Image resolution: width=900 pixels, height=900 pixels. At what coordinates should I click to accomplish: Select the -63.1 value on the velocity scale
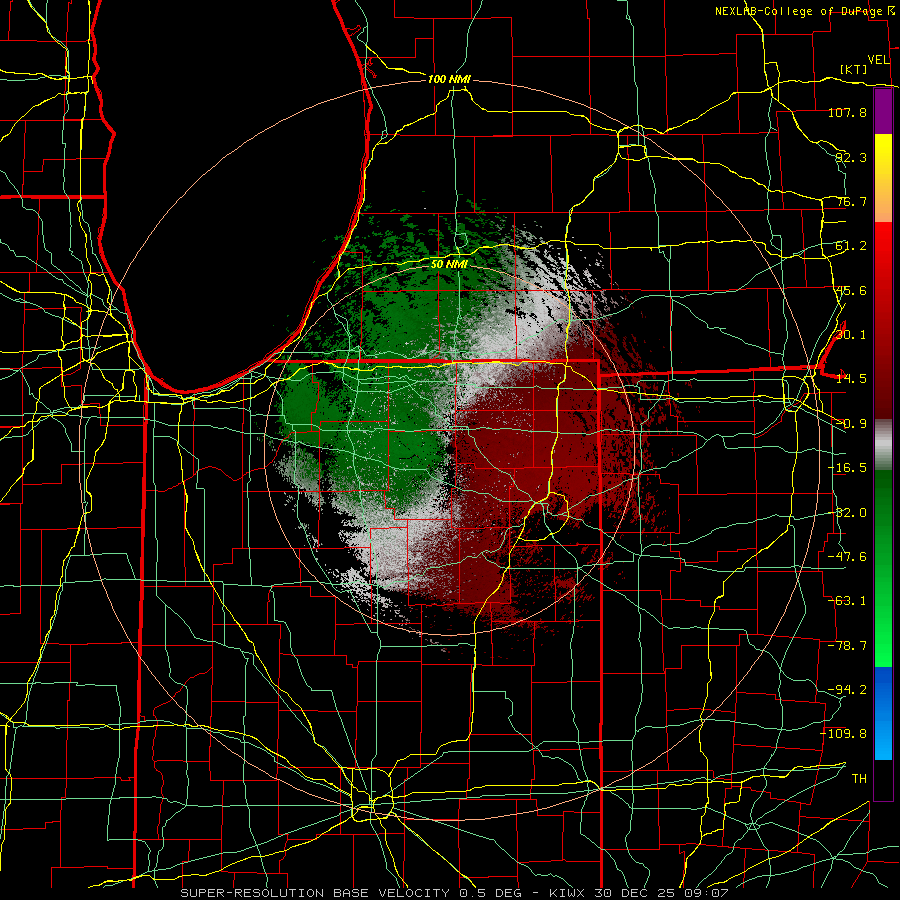[x=847, y=601]
